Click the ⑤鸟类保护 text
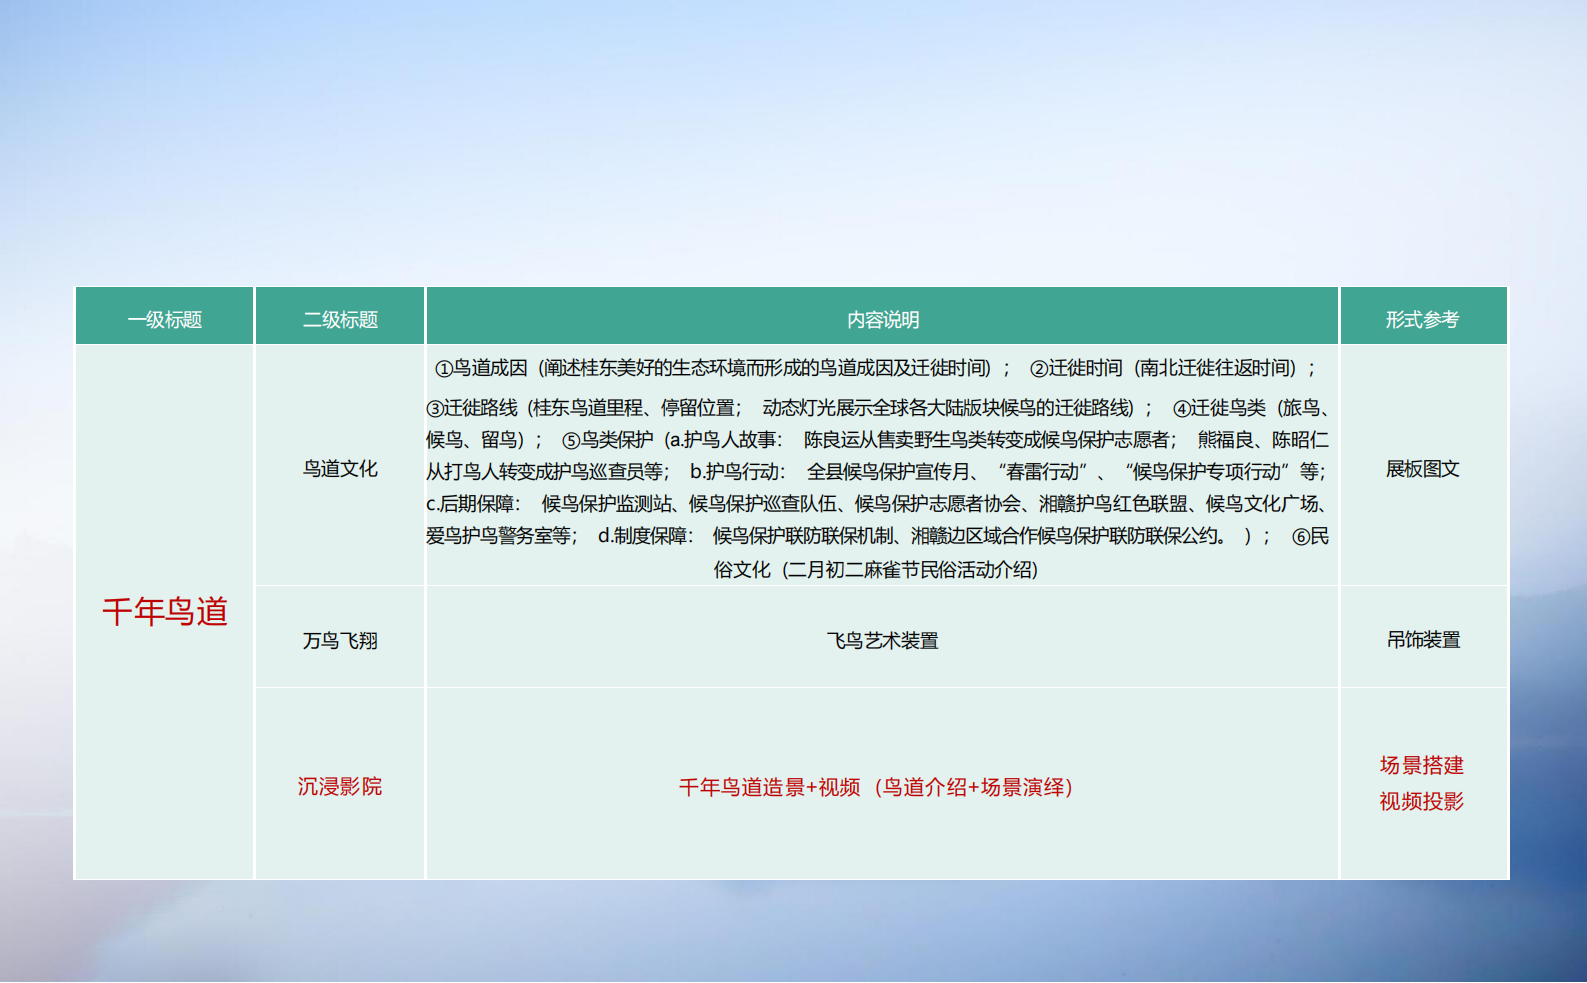Image resolution: width=1587 pixels, height=983 pixels. pyautogui.click(x=607, y=440)
